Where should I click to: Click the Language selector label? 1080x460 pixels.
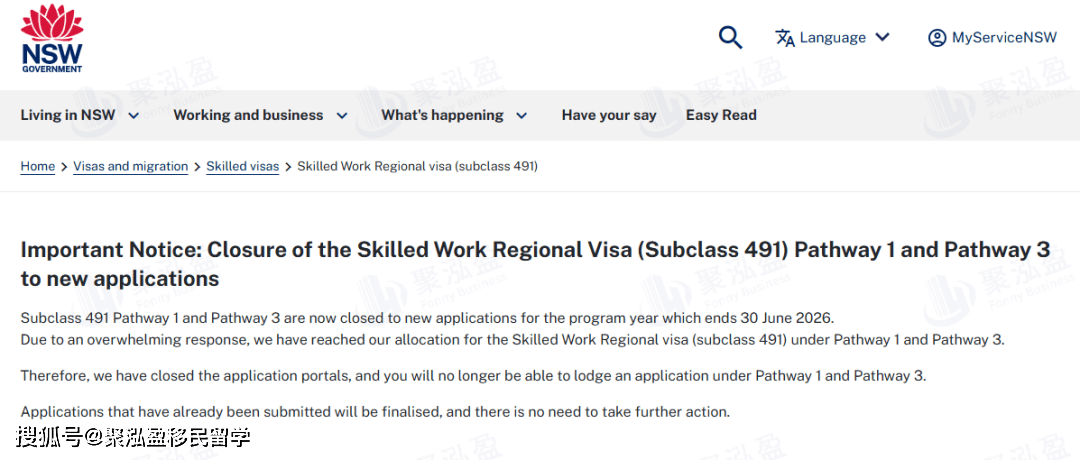(x=832, y=38)
